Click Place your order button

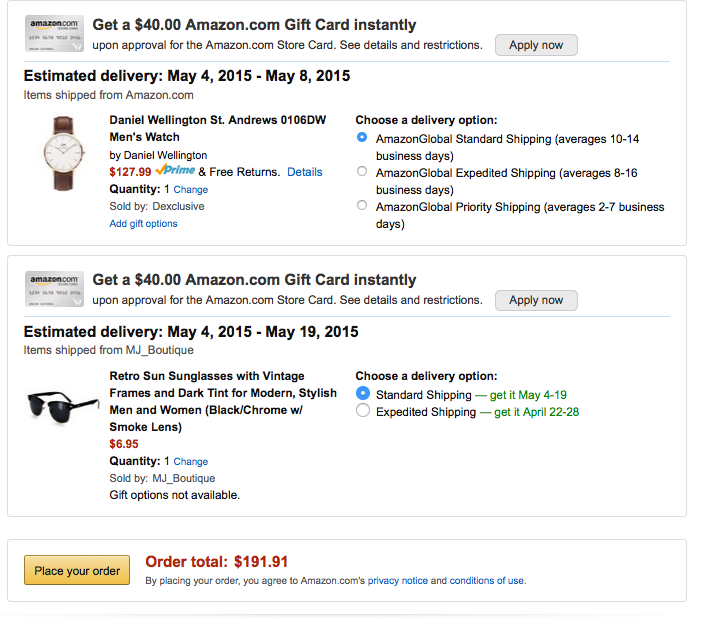pos(77,571)
